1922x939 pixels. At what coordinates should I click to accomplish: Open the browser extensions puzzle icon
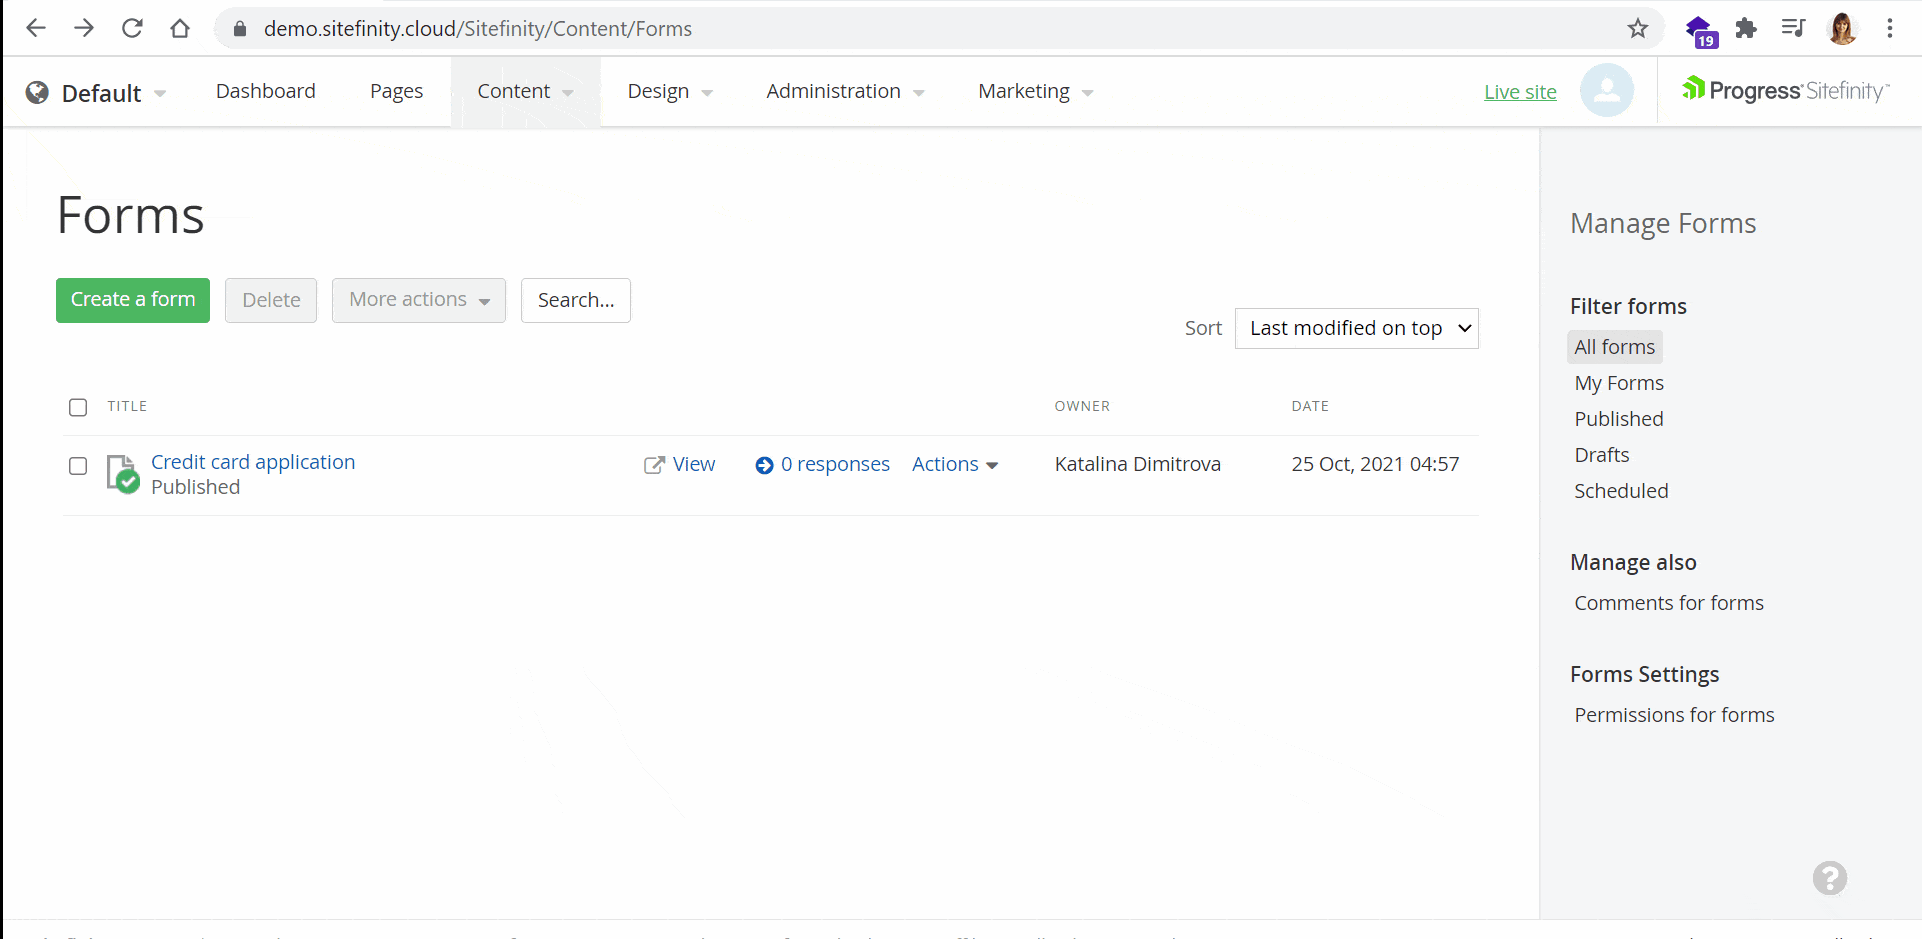tap(1746, 28)
